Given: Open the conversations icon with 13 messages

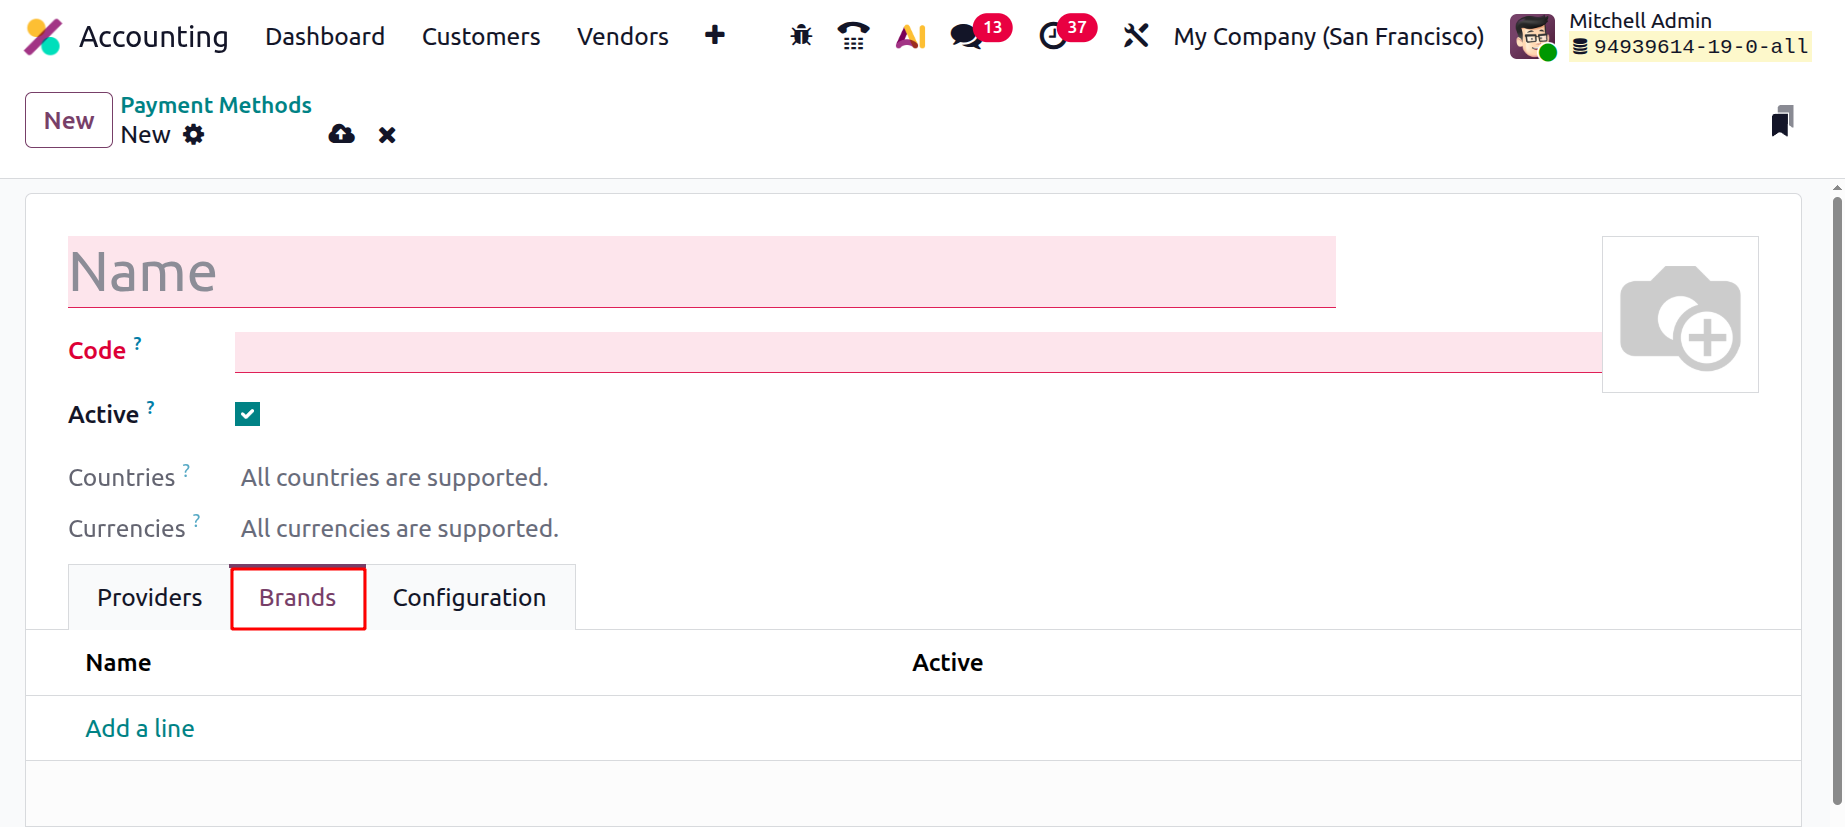Looking at the screenshot, I should (966, 36).
